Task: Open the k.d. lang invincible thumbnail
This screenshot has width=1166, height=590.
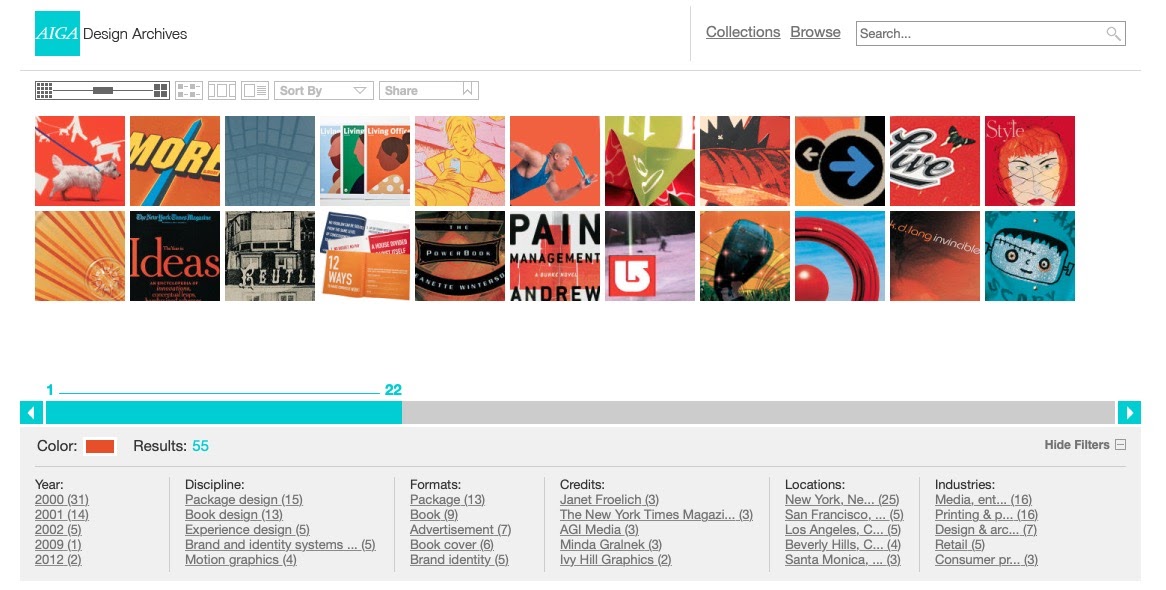Action: (x=935, y=256)
